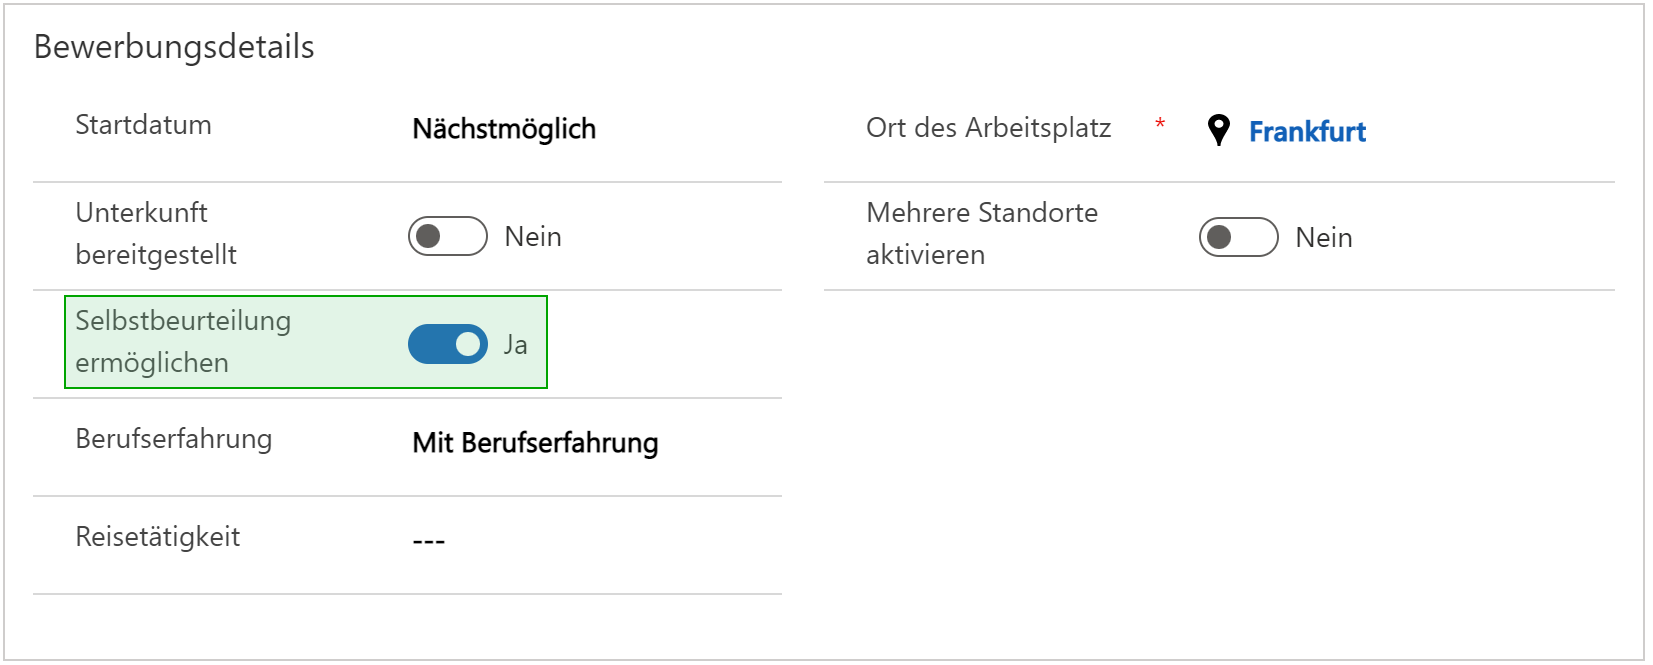This screenshot has width=1653, height=665.
Task: Click Nein label next to Unterkunft toggle
Action: point(533,236)
